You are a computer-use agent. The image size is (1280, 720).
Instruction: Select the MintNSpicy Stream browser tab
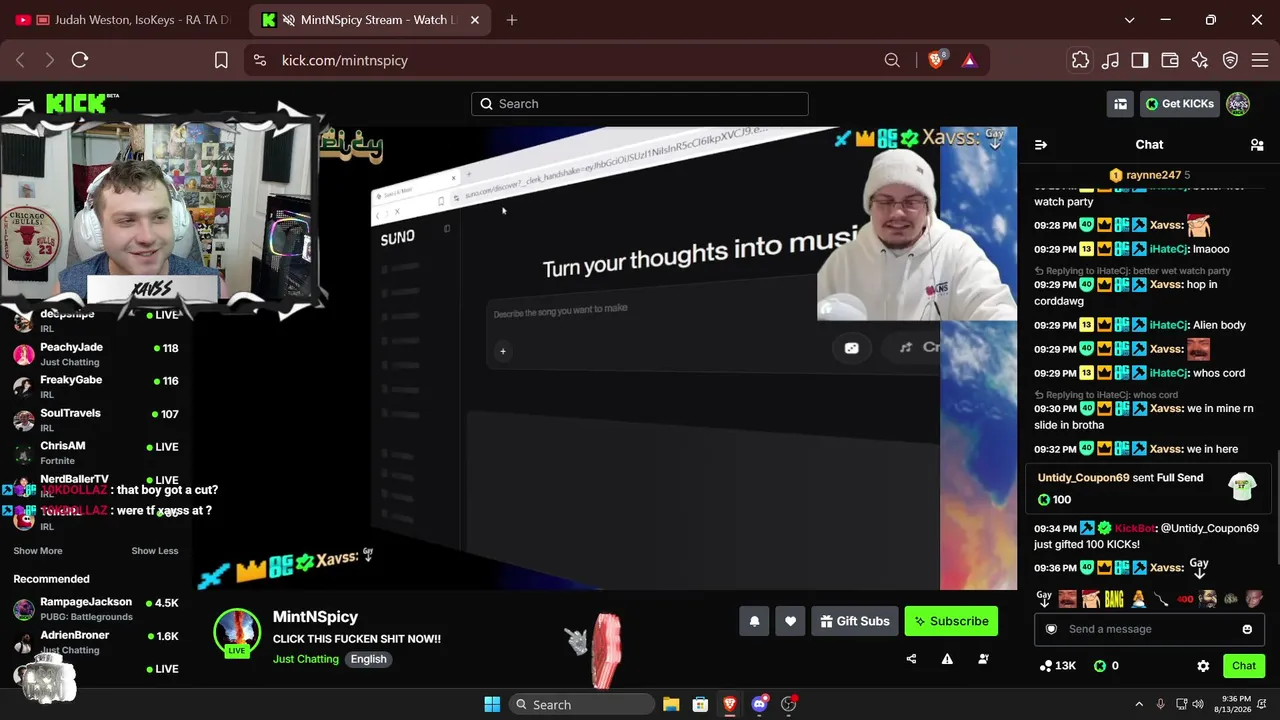pos(370,20)
